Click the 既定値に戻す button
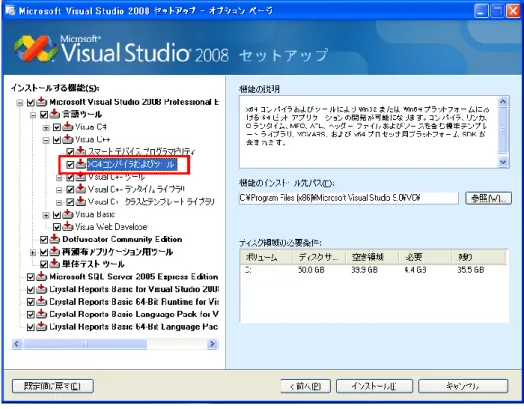 (x=53, y=386)
